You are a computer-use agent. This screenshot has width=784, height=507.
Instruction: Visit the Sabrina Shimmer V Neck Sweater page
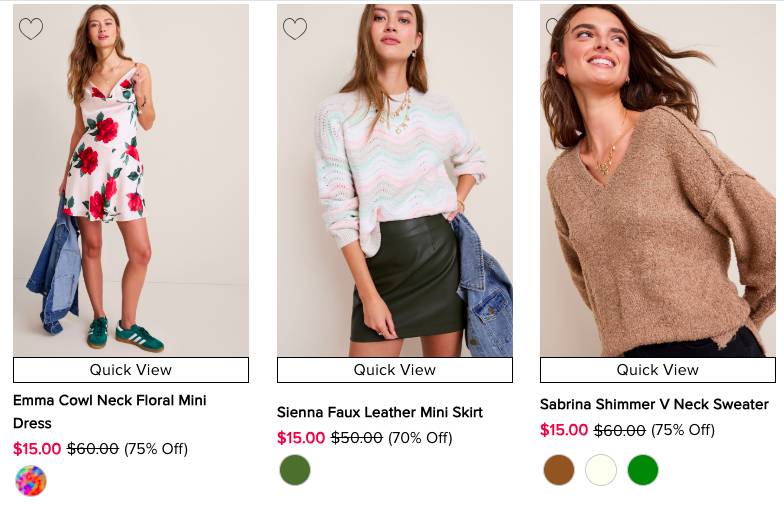tap(654, 404)
